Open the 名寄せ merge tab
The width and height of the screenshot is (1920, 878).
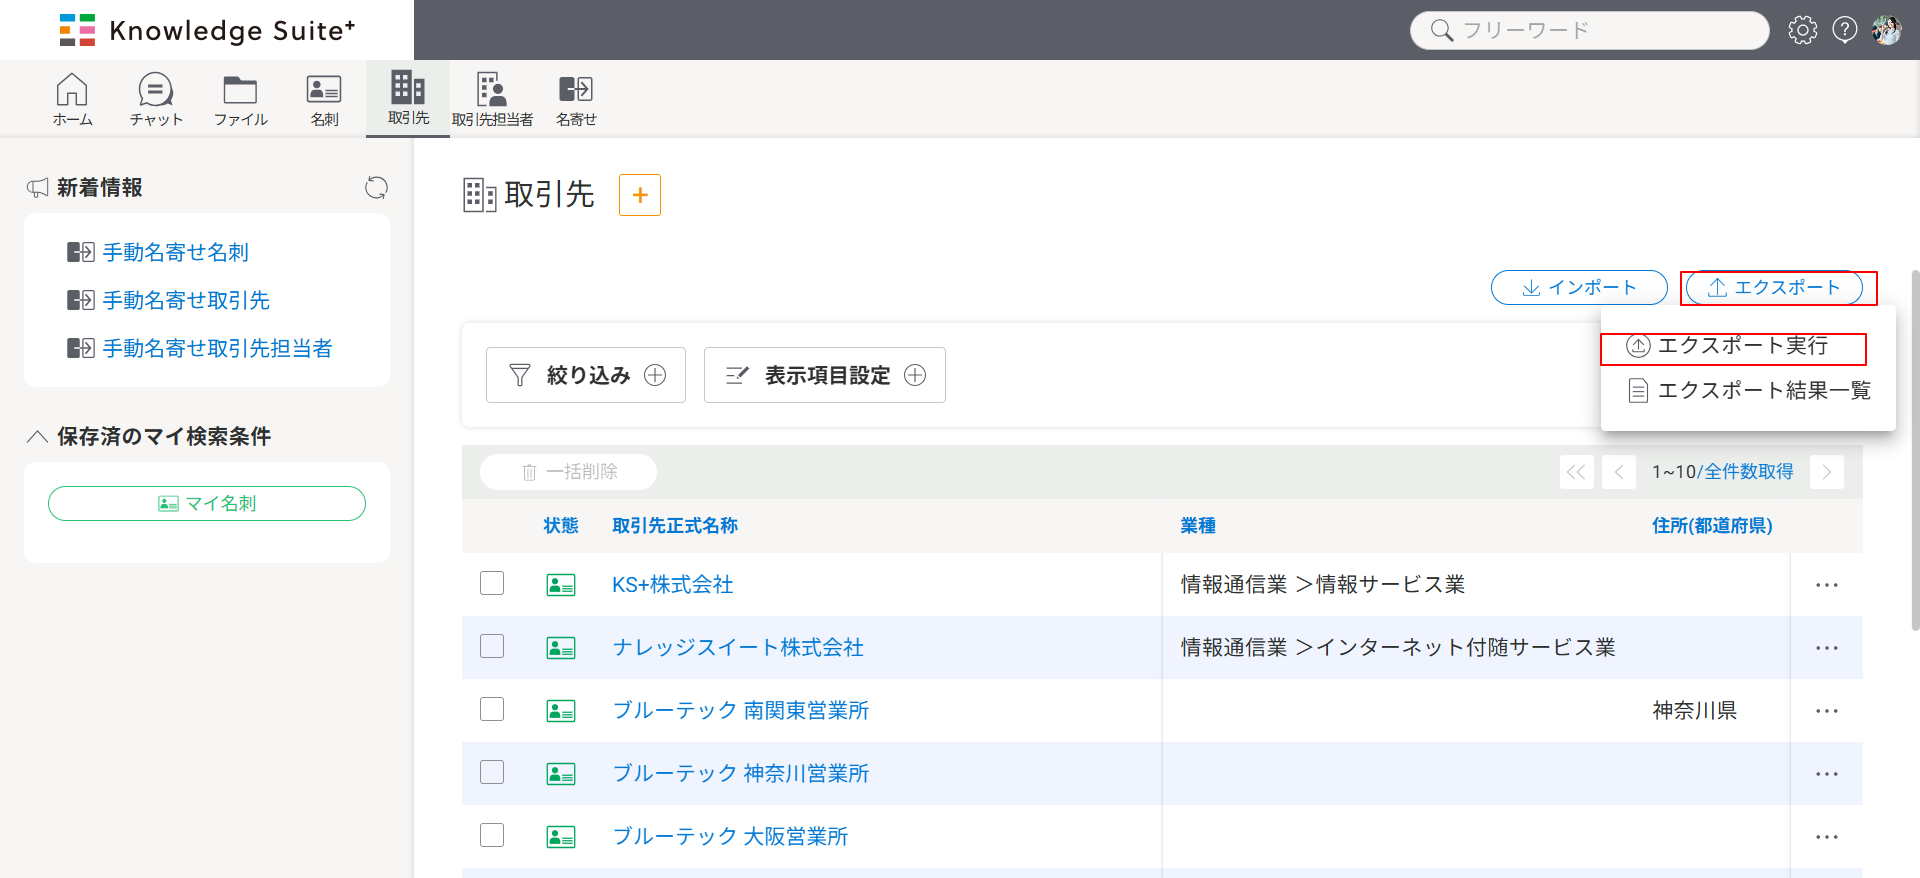(576, 99)
